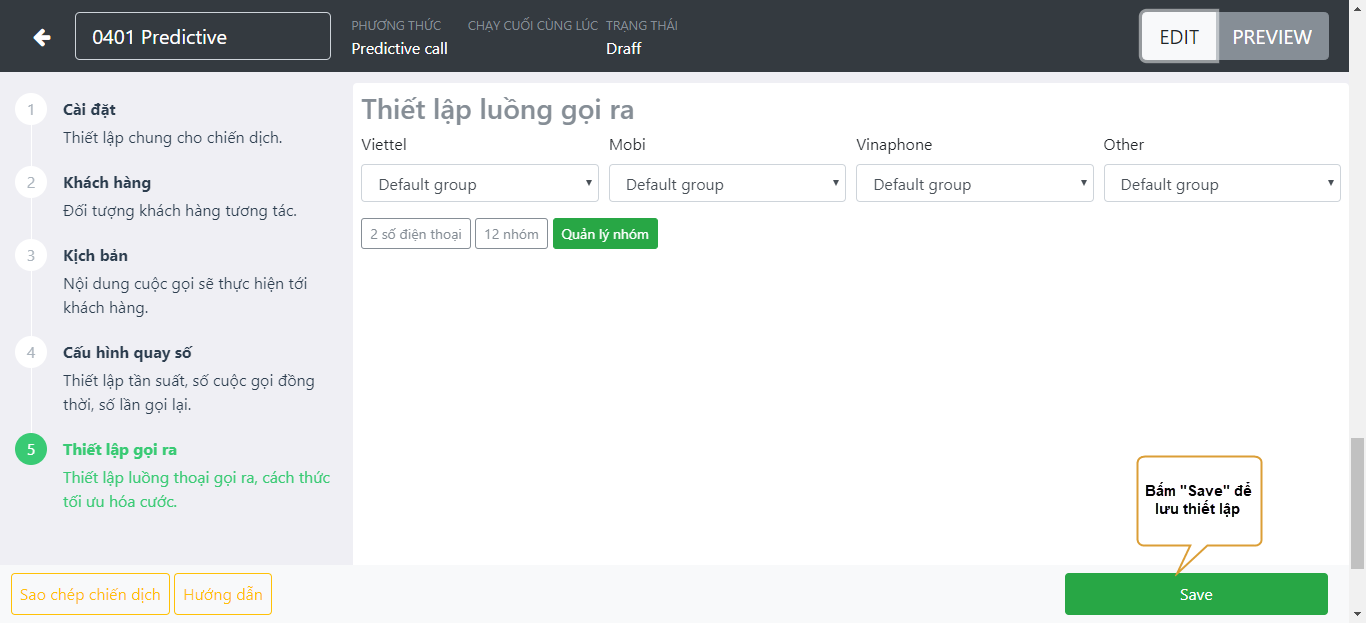Select step 2 circle for Khách hàng

(x=31, y=183)
